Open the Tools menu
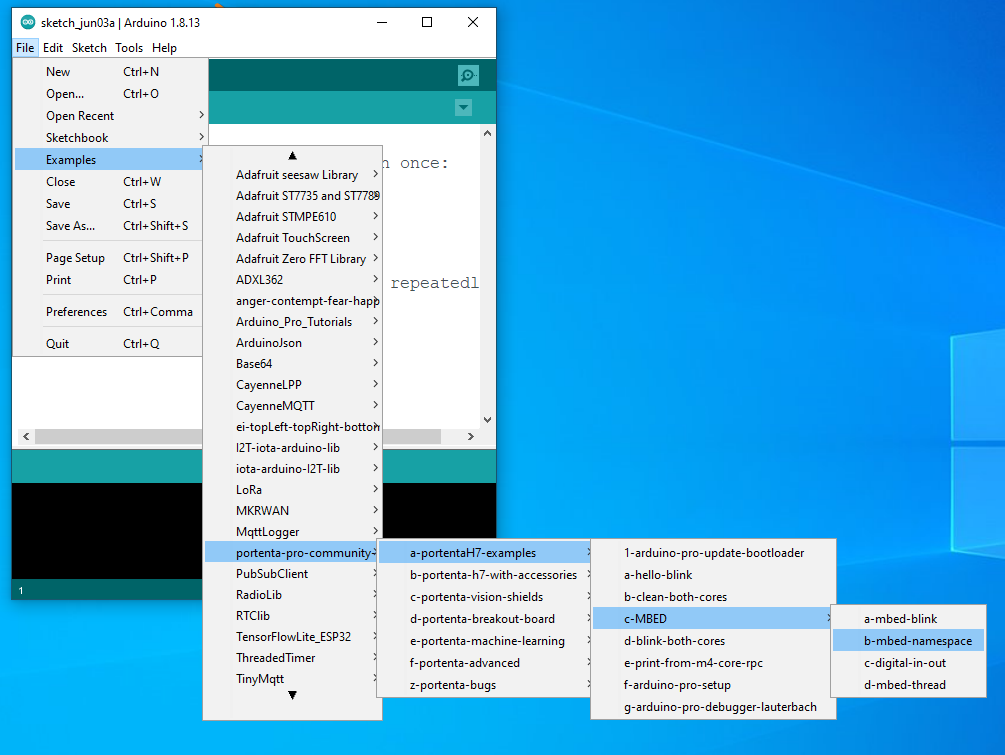1005x755 pixels. tap(129, 48)
